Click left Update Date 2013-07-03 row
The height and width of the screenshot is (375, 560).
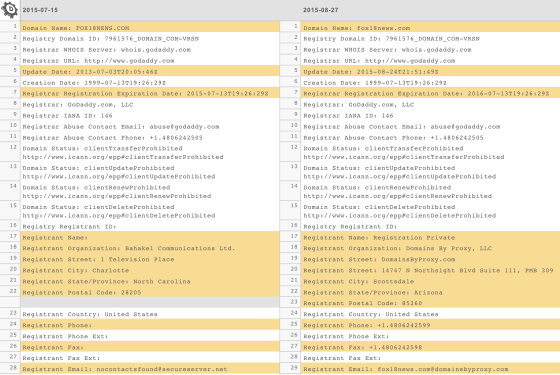click(150, 71)
